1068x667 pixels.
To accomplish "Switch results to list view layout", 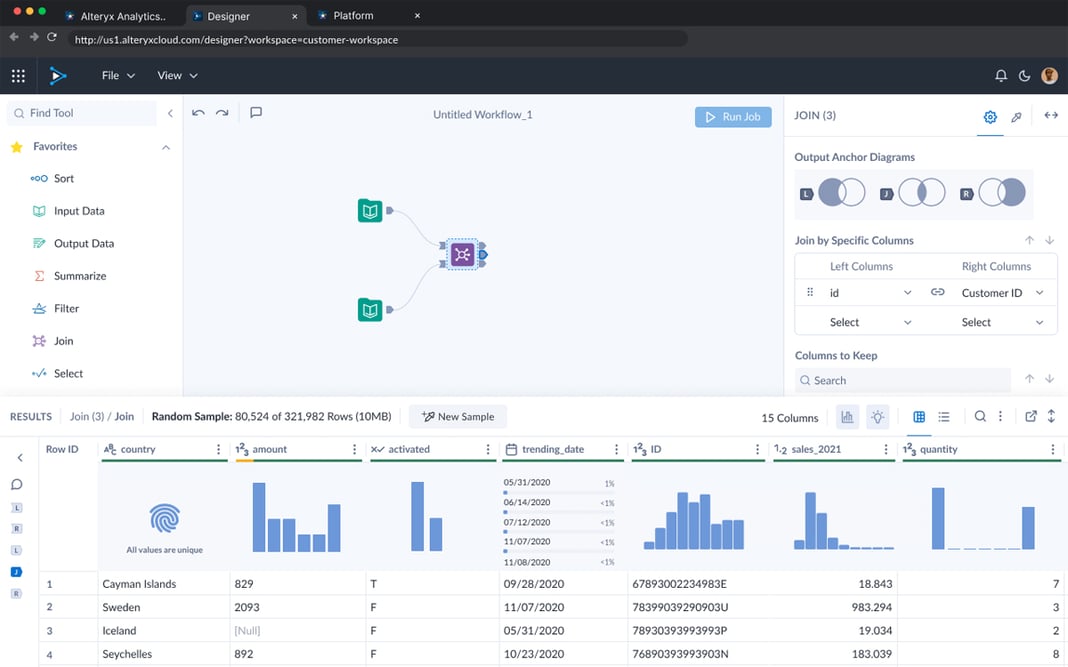I will [x=944, y=416].
